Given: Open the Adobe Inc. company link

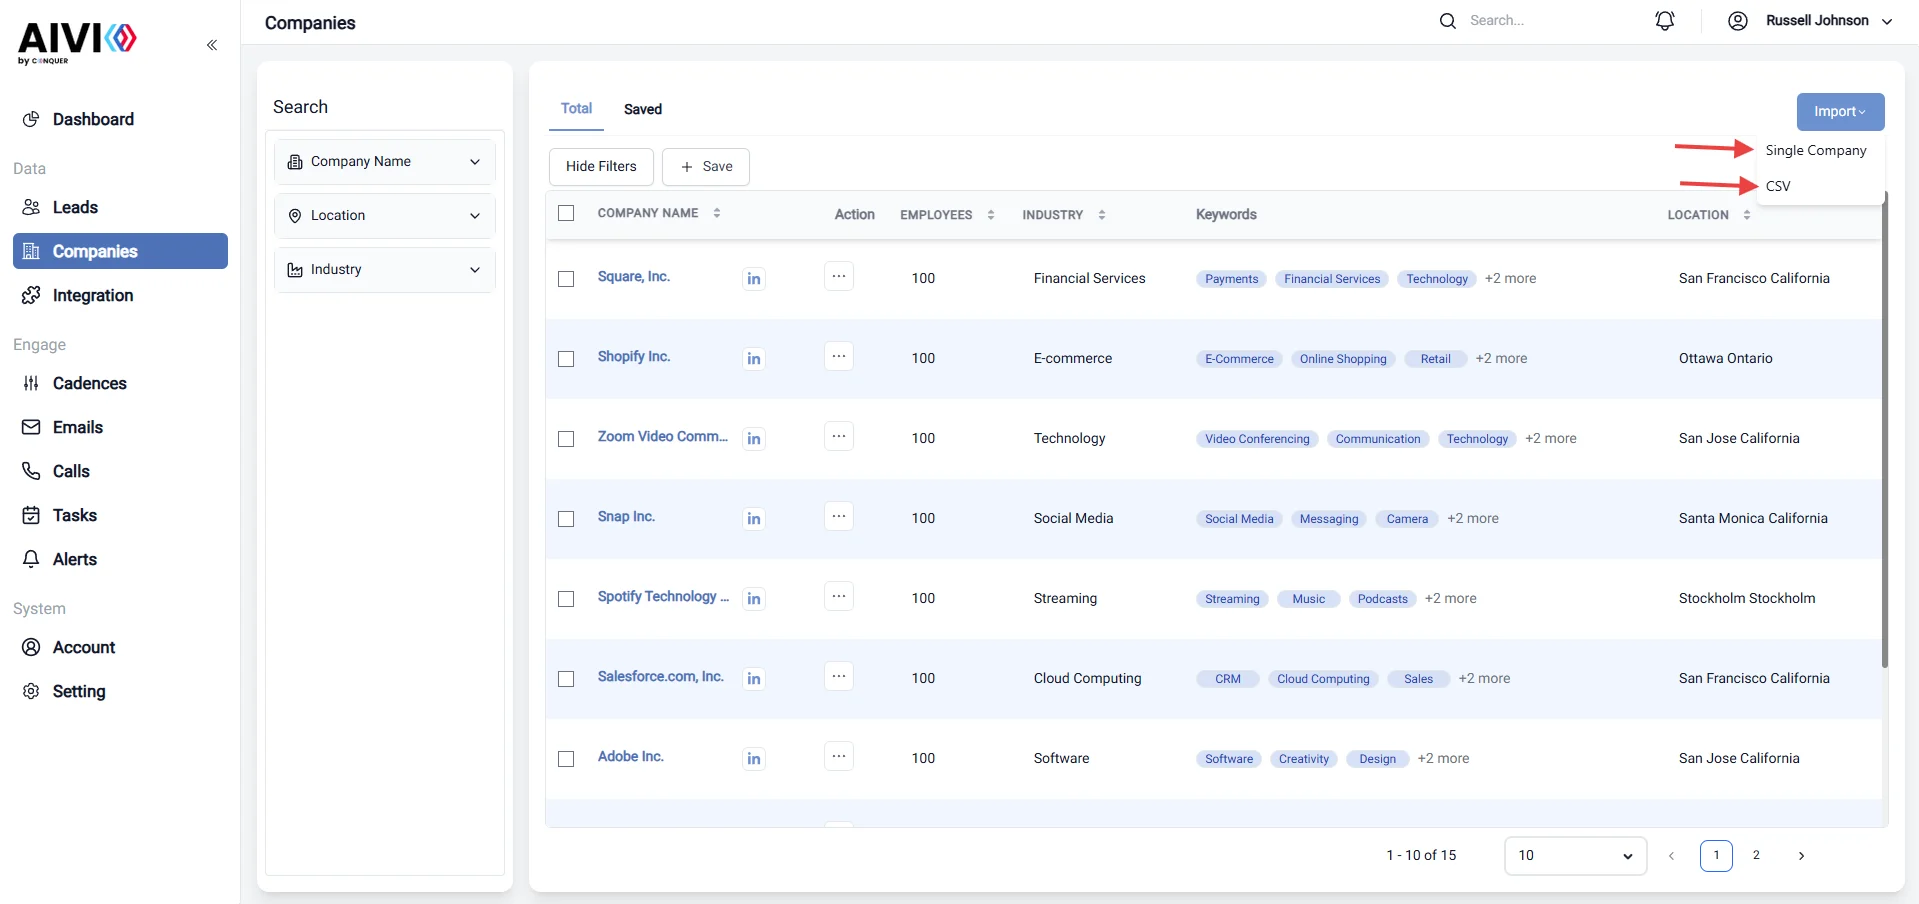Looking at the screenshot, I should tap(631, 757).
